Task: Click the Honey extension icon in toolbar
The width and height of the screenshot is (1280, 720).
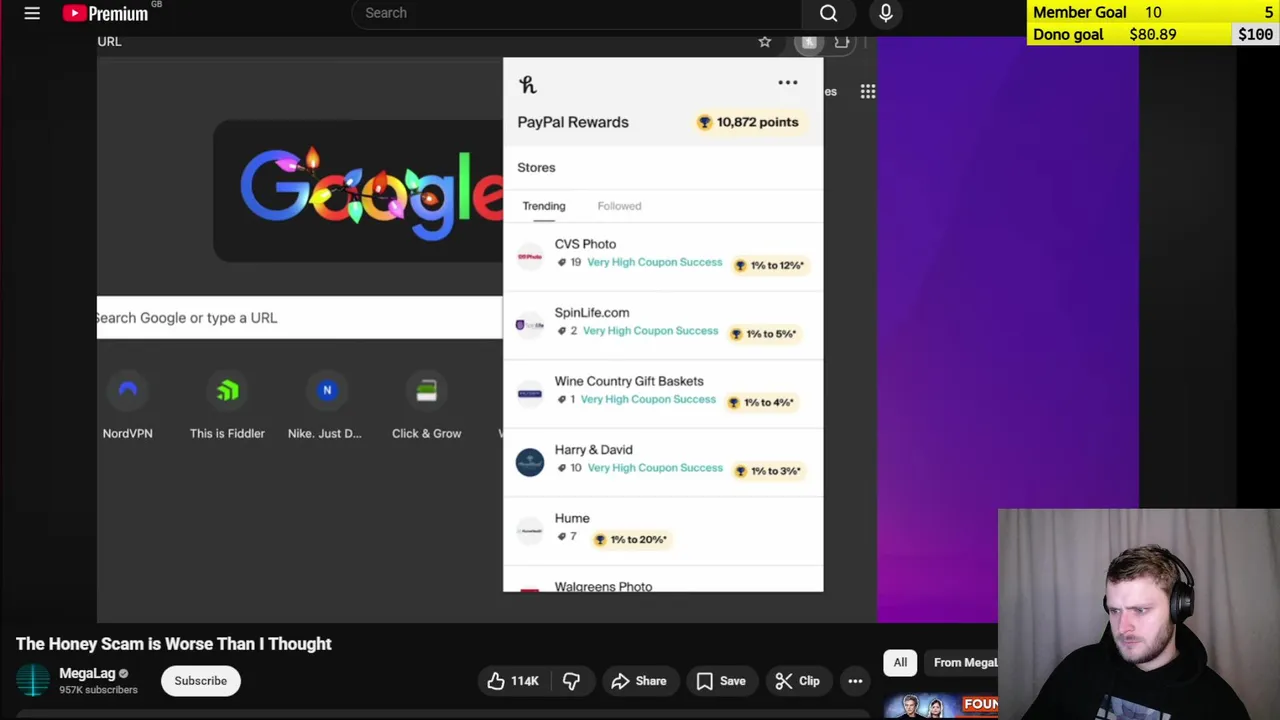Action: pyautogui.click(x=809, y=42)
